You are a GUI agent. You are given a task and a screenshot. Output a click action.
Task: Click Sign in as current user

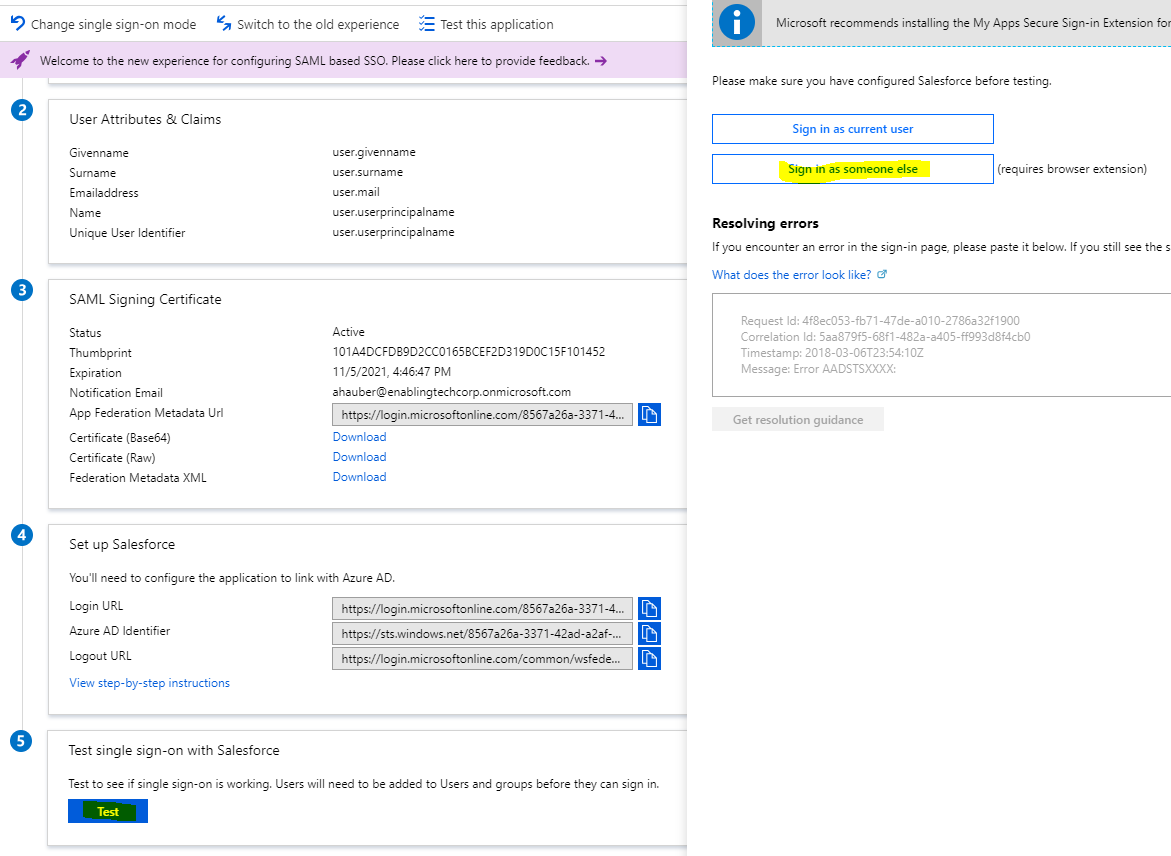tap(852, 128)
